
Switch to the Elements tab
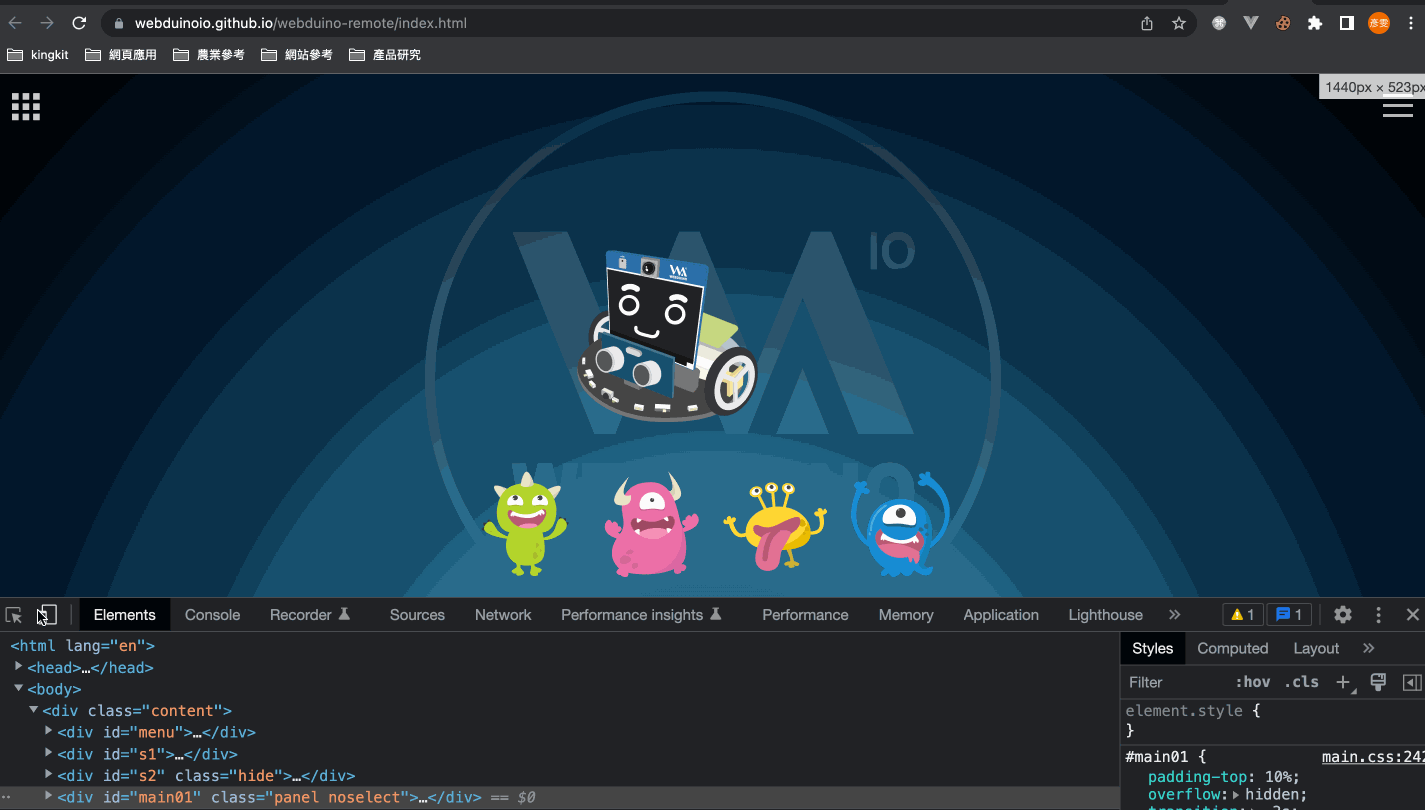pyautogui.click(x=125, y=615)
